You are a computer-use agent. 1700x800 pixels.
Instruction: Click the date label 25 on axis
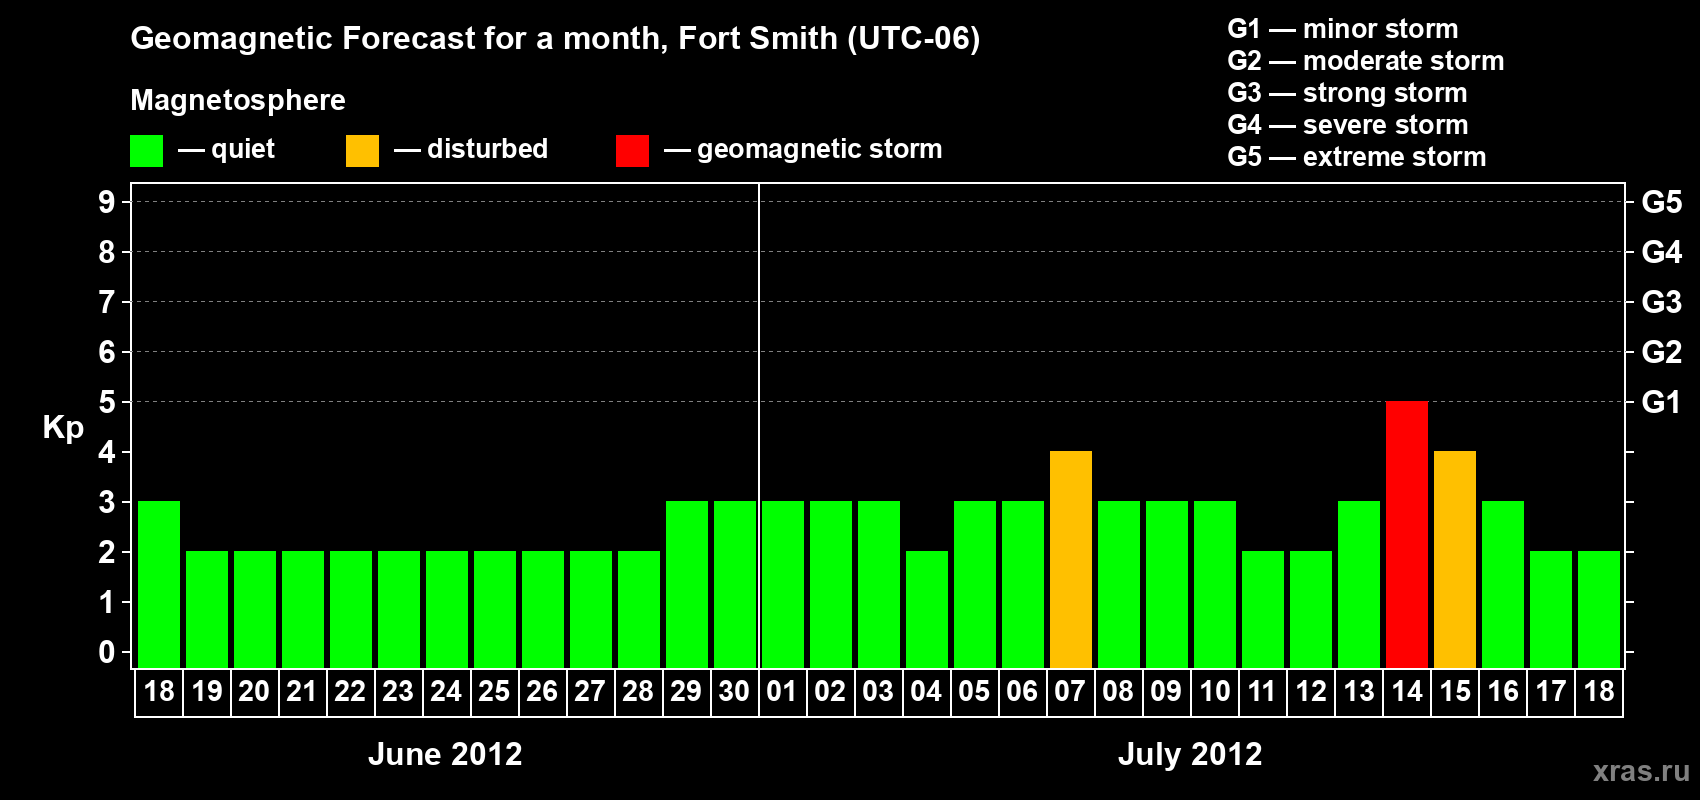point(494,691)
